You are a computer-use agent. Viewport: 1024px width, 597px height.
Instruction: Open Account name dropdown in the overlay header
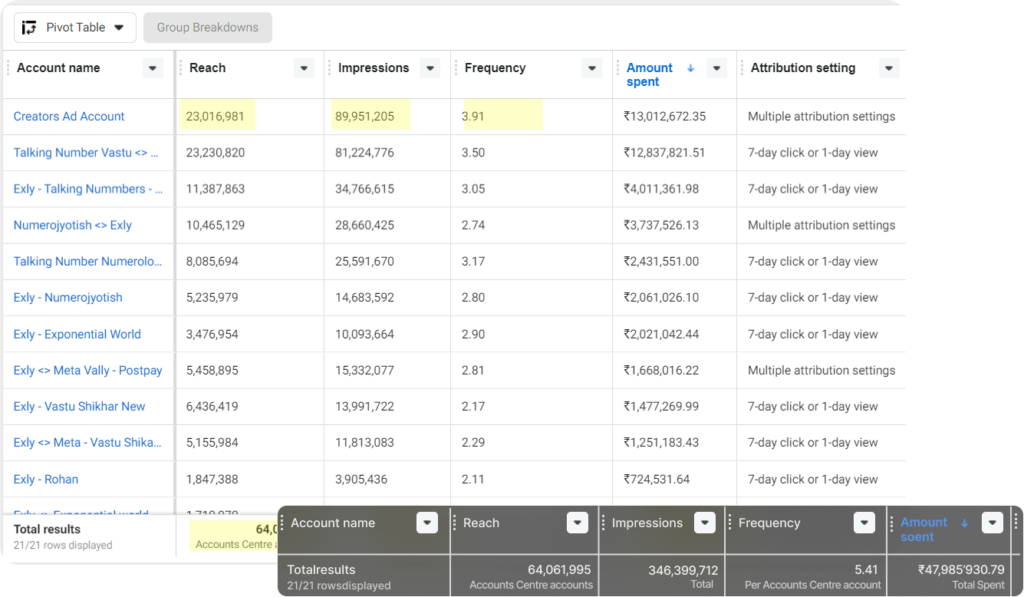point(427,523)
